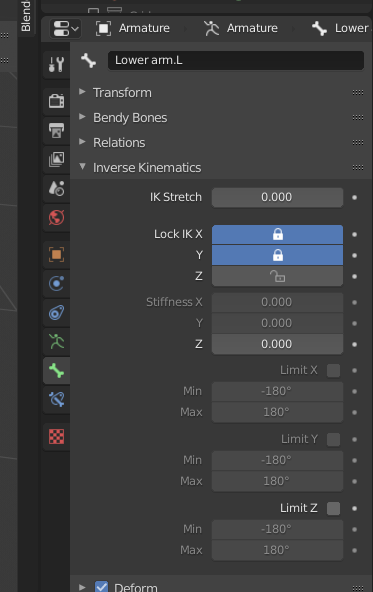Click Armature object text in breadcrumb
This screenshot has width=373, height=592.
click(x=144, y=28)
